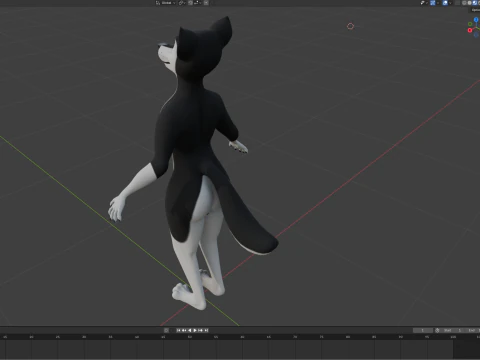480x360 pixels.
Task: Toggle the snap magnet button
Action: tap(190, 3)
